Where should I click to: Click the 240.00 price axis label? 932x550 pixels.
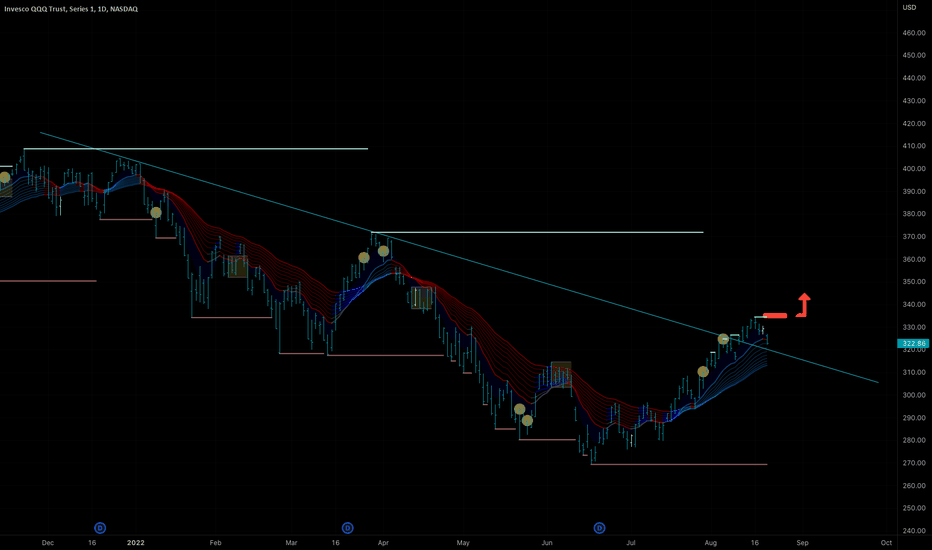tap(914, 531)
